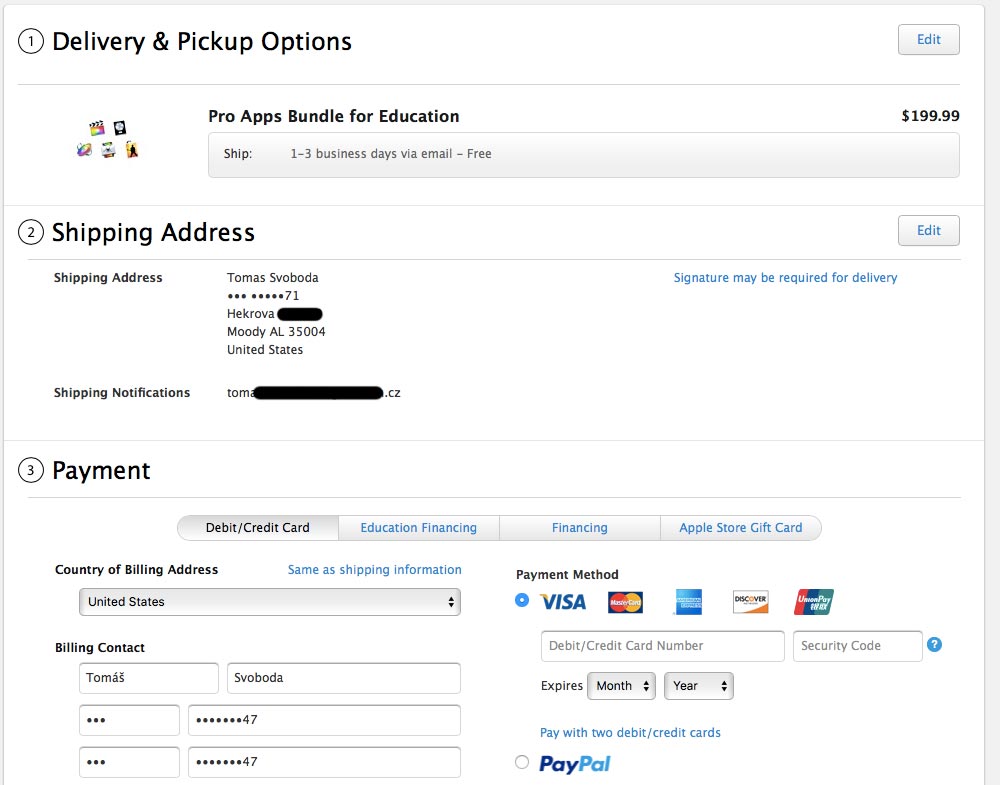
Task: Open the security code help icon
Action: [934, 645]
